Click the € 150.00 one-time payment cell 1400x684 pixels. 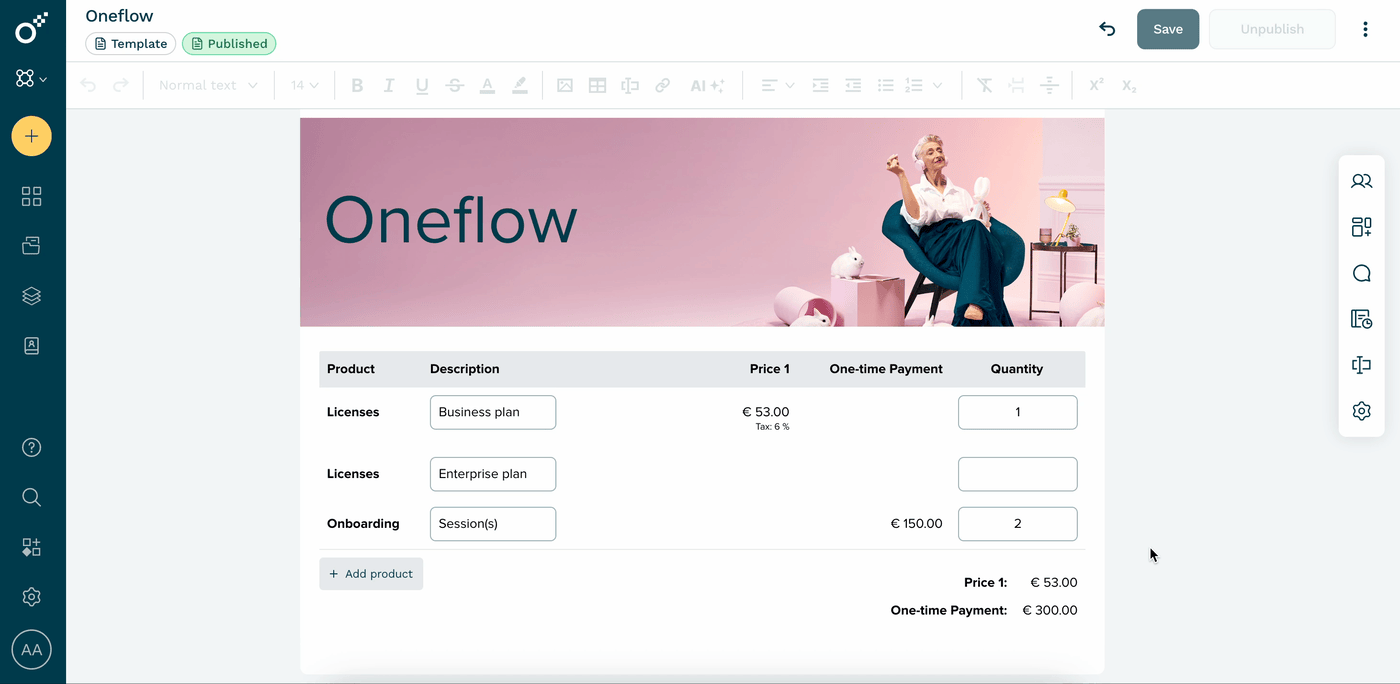point(916,523)
